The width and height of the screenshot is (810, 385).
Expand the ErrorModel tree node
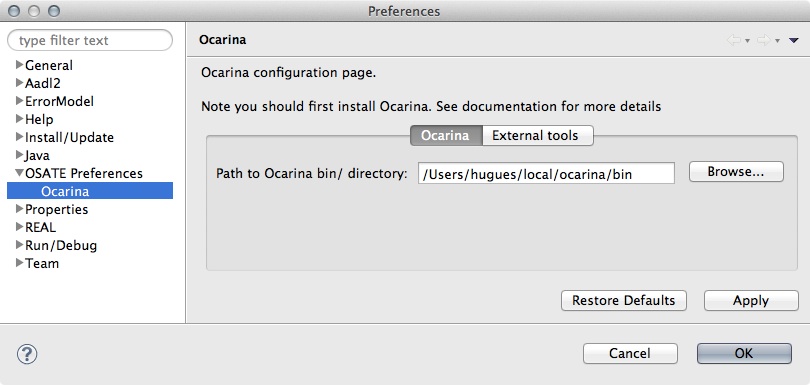(20, 101)
